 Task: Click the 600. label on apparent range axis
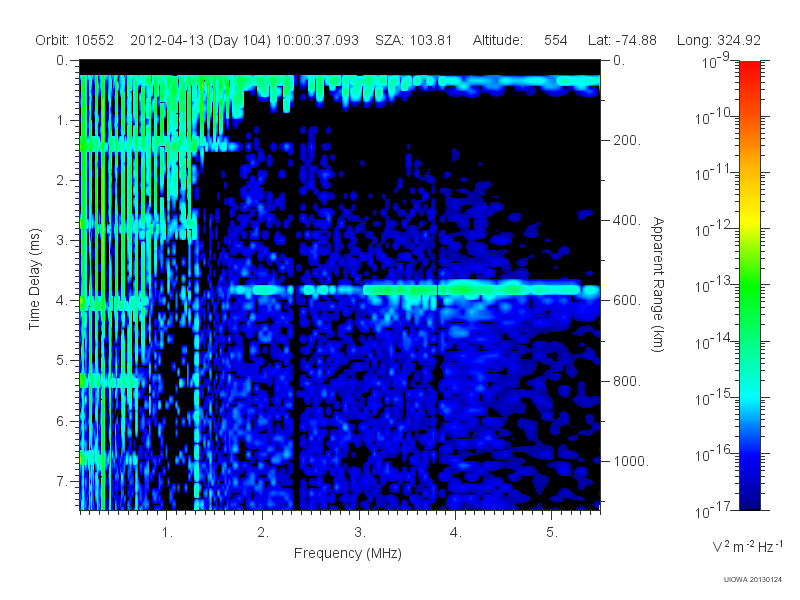[627, 301]
